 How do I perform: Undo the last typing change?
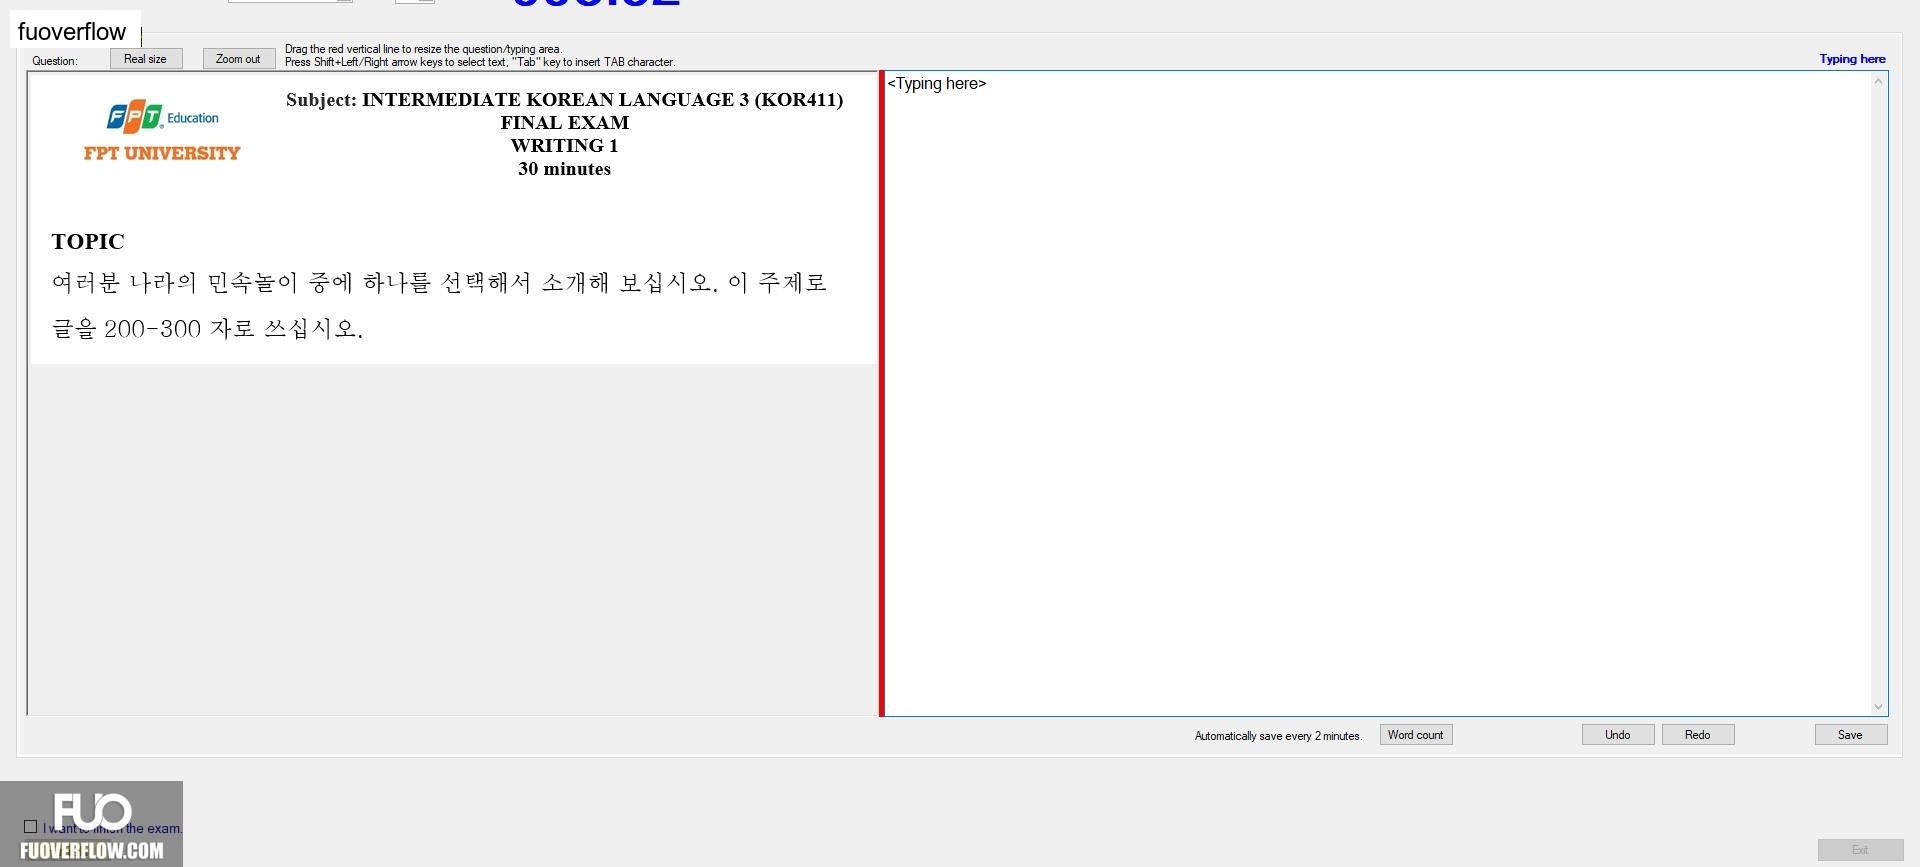1618,735
